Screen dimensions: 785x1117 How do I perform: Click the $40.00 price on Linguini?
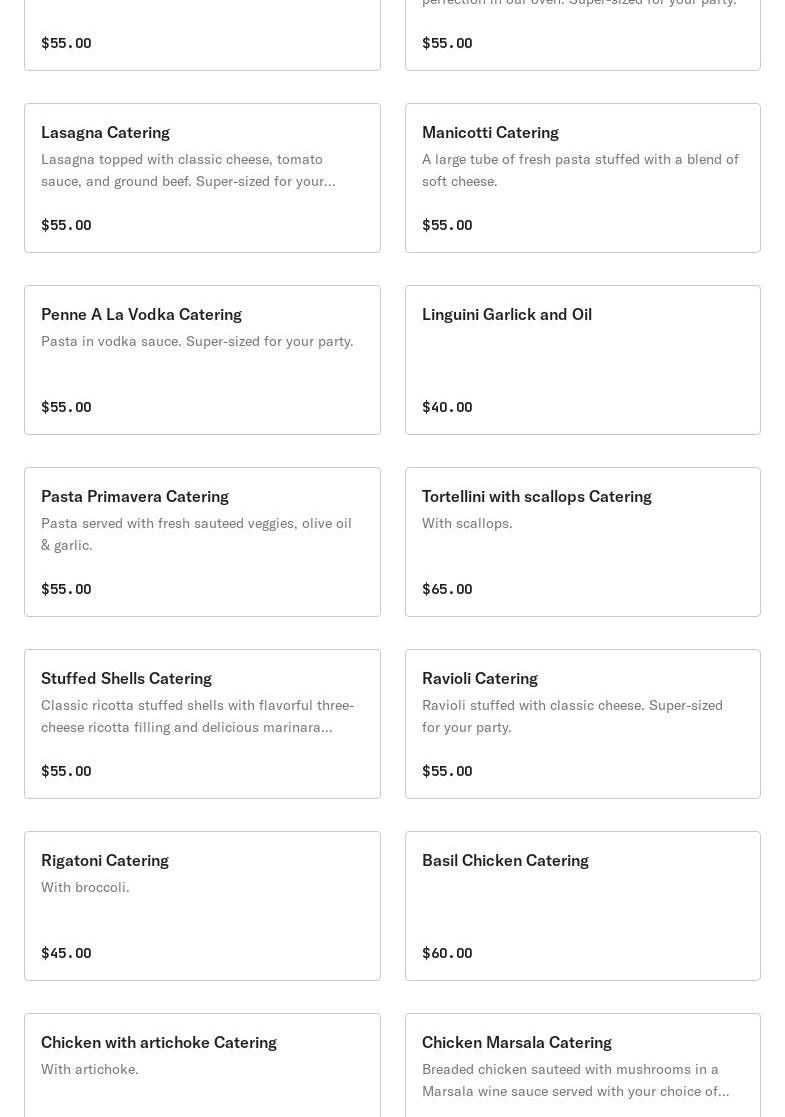(x=447, y=407)
